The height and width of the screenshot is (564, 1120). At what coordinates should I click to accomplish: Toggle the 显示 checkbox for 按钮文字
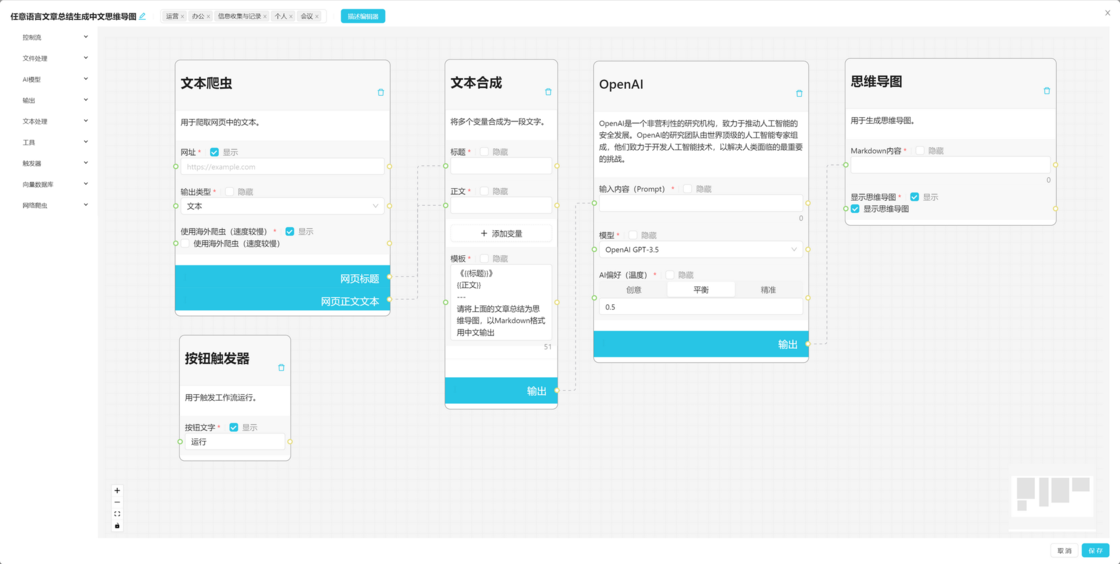pyautogui.click(x=234, y=427)
